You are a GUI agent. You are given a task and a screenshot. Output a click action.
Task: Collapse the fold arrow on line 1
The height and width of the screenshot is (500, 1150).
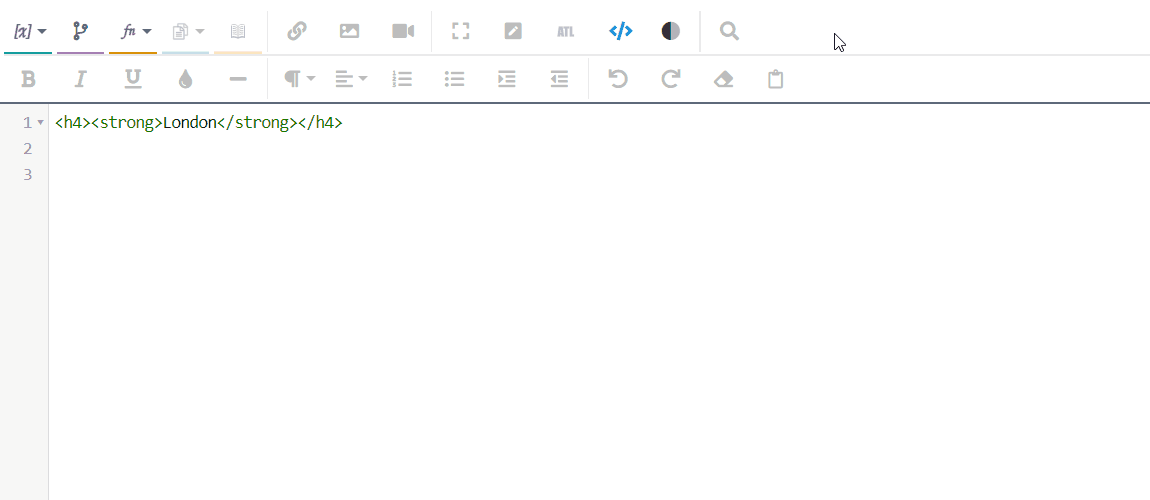pos(40,122)
